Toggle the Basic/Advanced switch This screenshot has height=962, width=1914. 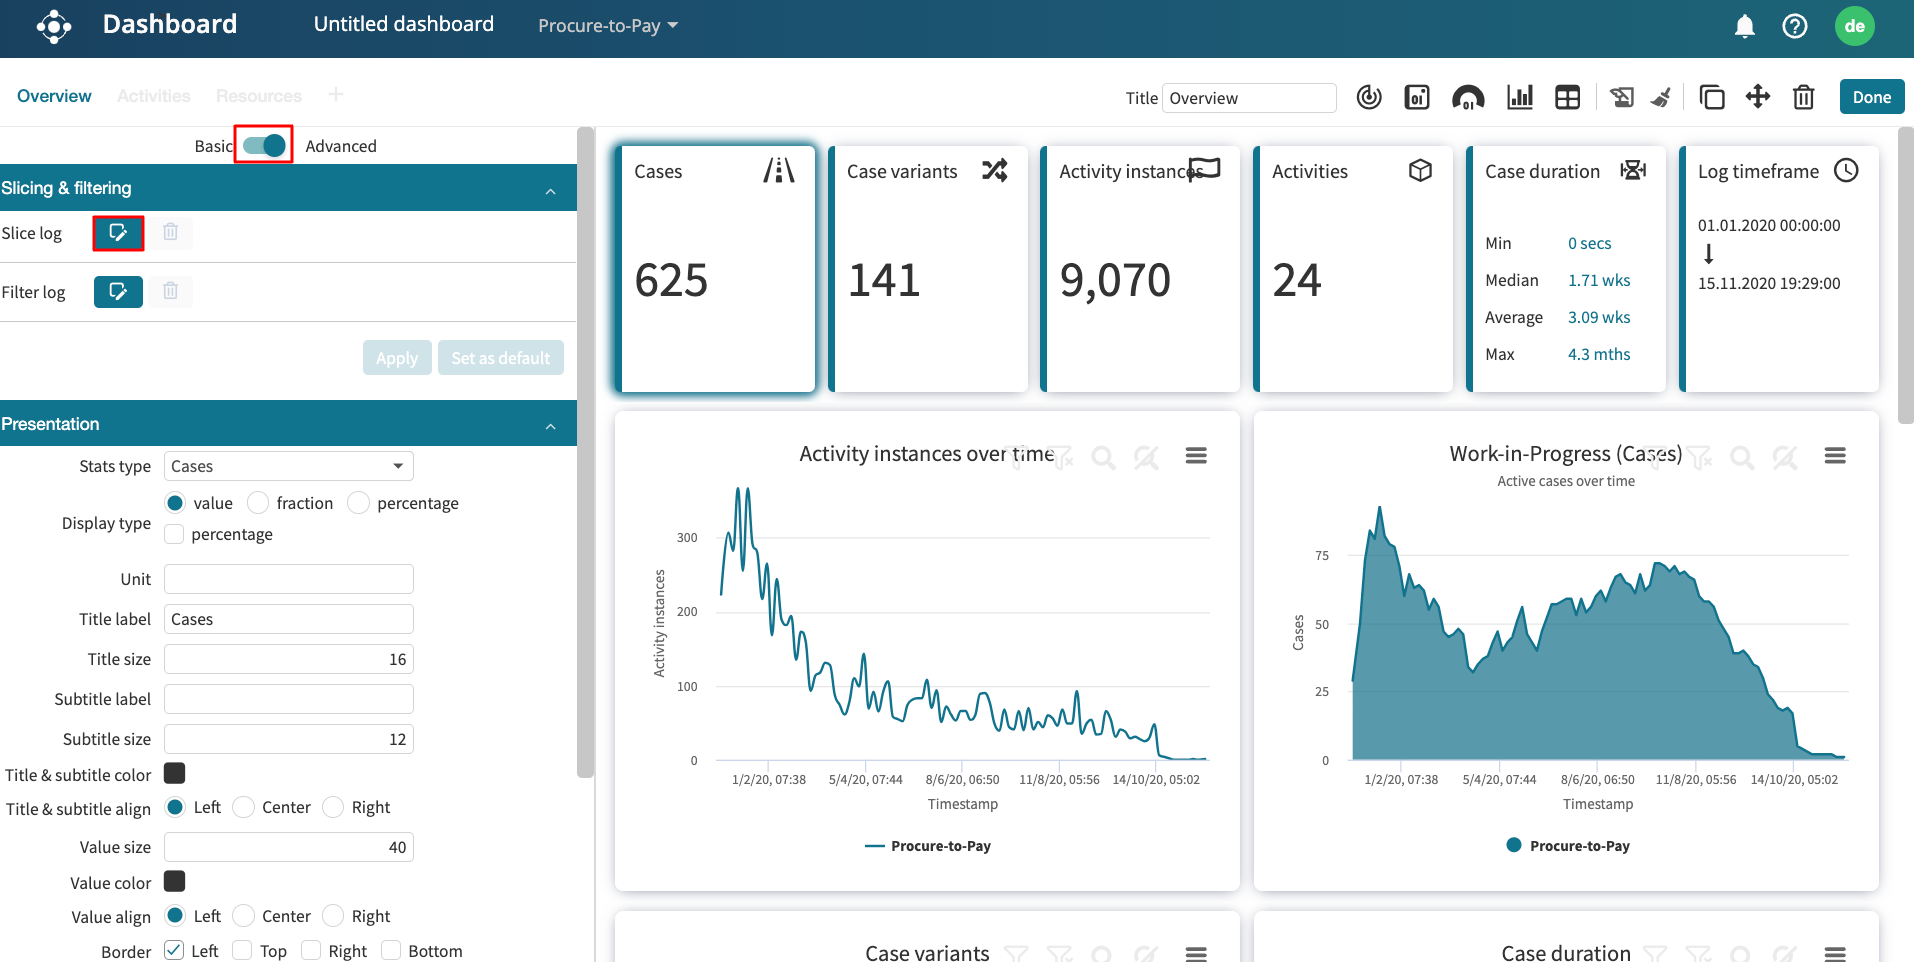click(264, 145)
